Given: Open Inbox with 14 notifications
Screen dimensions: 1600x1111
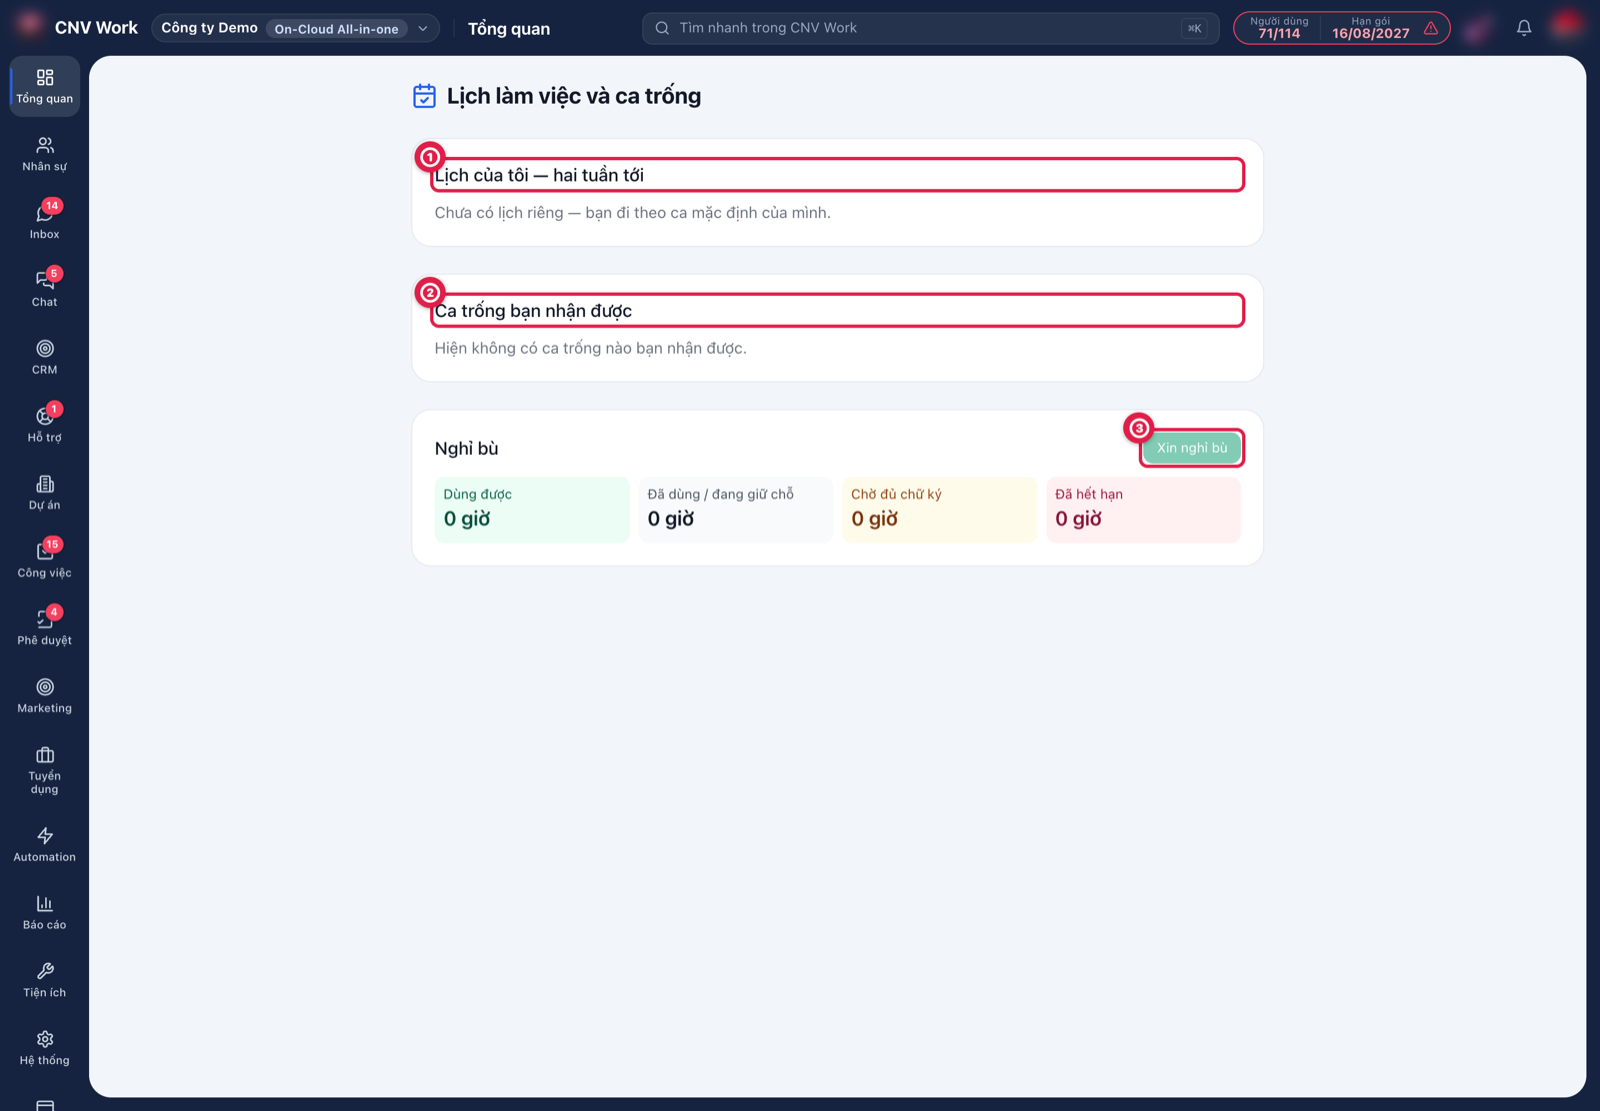Looking at the screenshot, I should point(45,221).
